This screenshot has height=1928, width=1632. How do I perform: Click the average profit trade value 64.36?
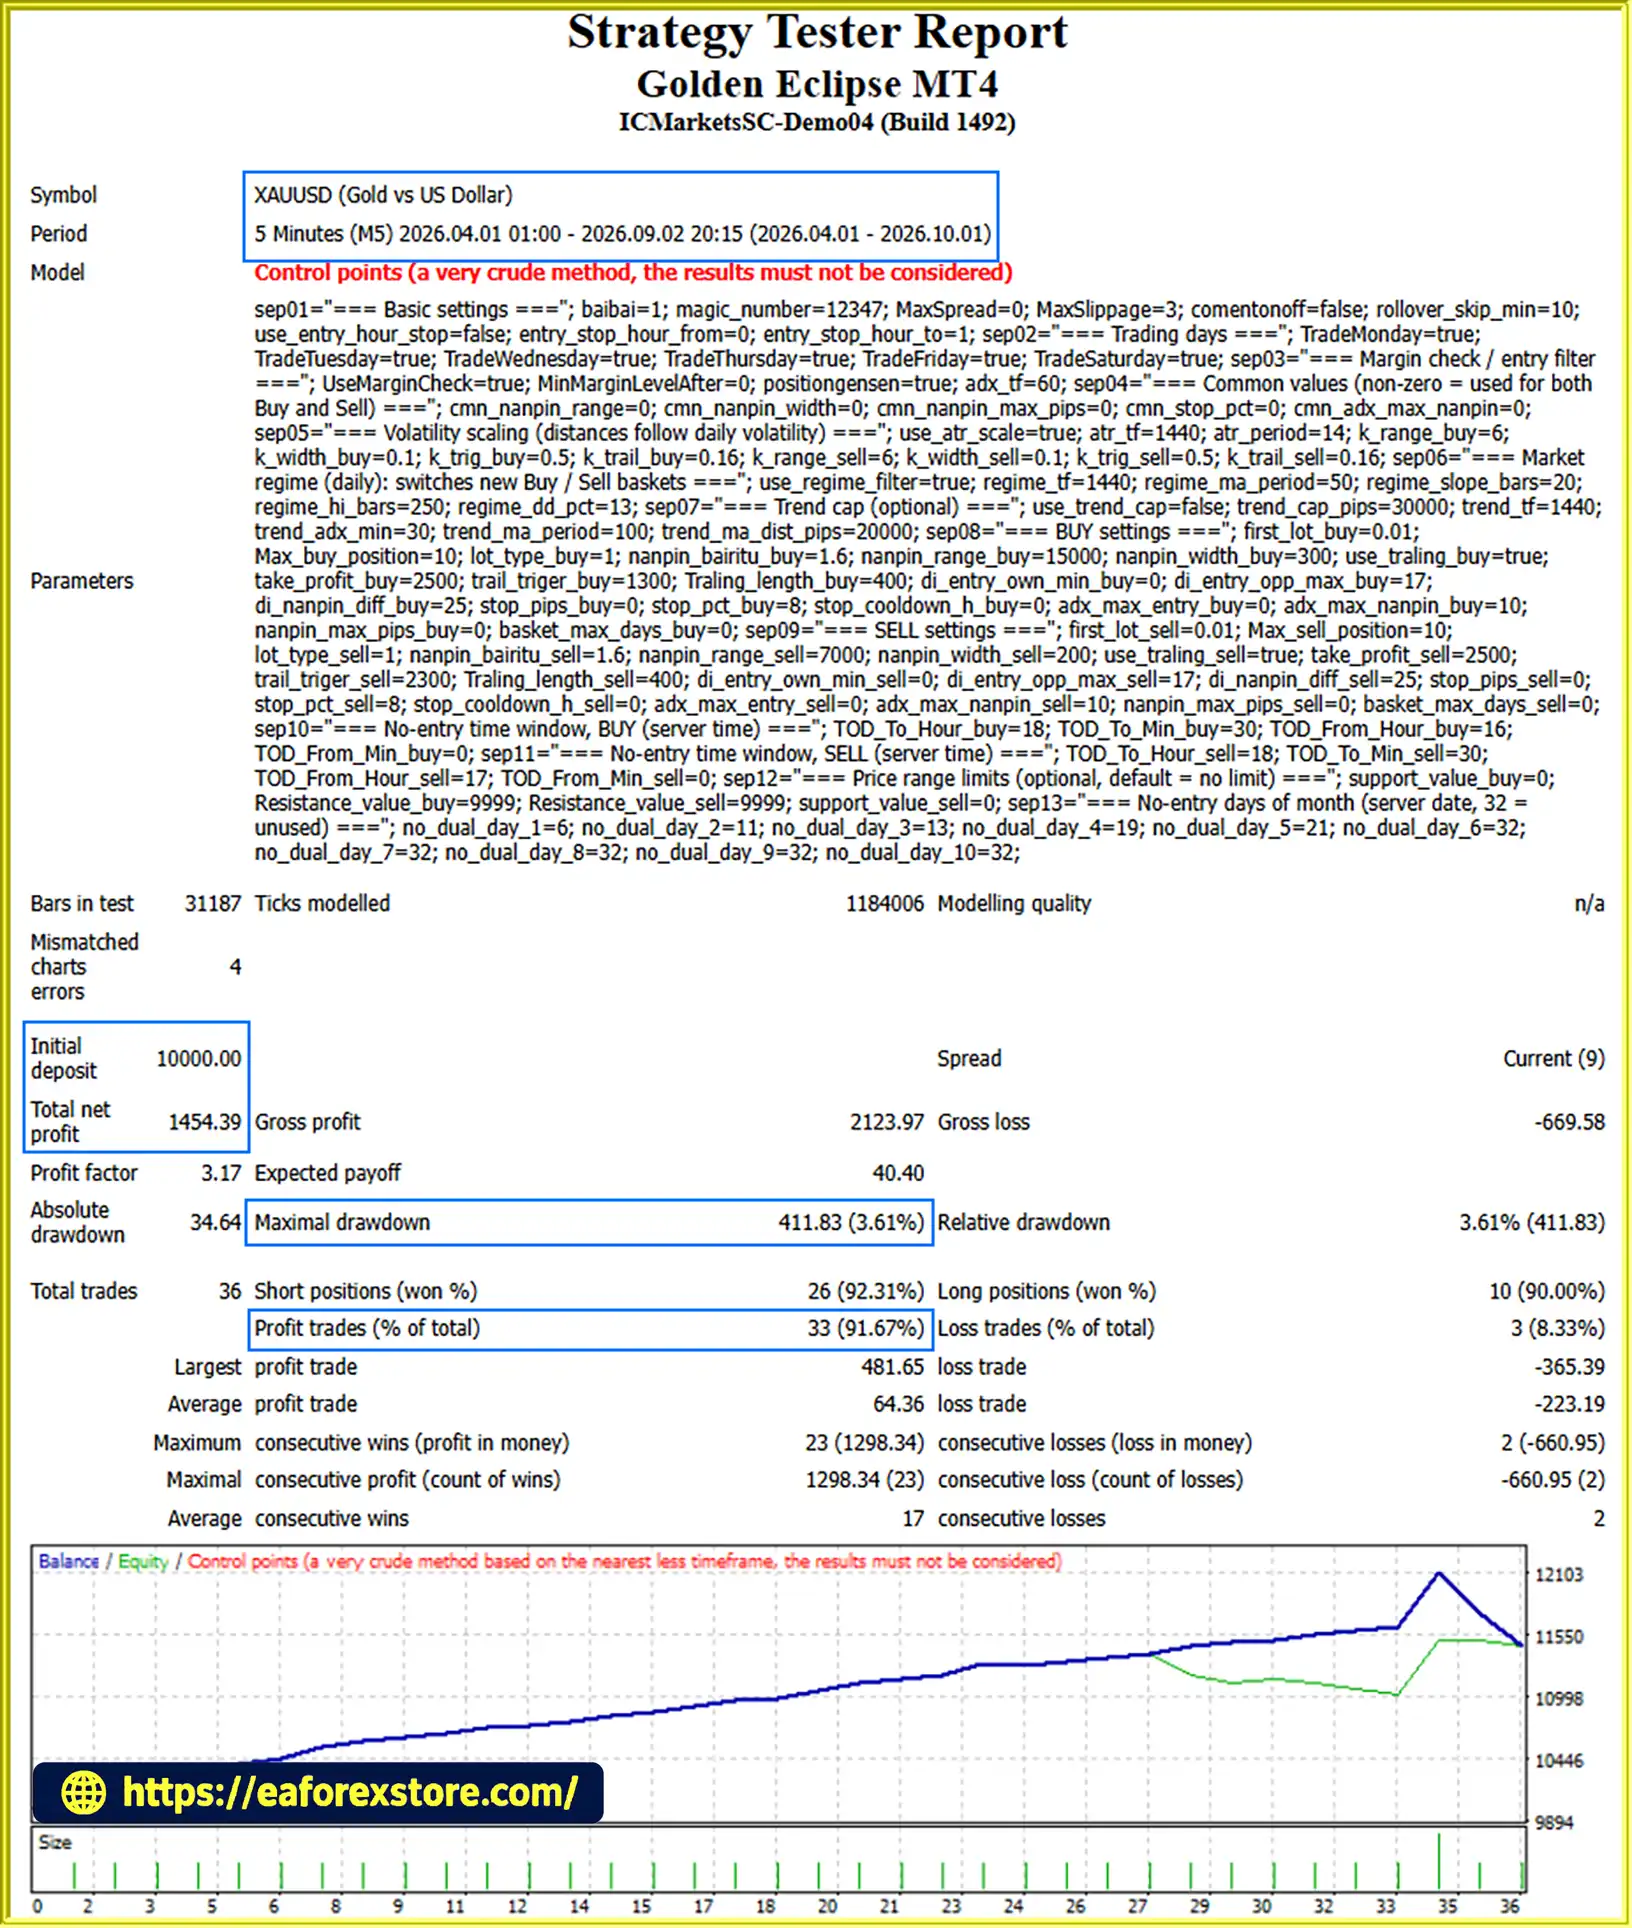tap(898, 1405)
